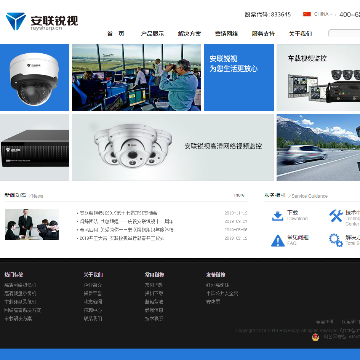This screenshot has width=360, height=360.
Task: Open the air traffic control tower image
Action: click(x=136, y=77)
